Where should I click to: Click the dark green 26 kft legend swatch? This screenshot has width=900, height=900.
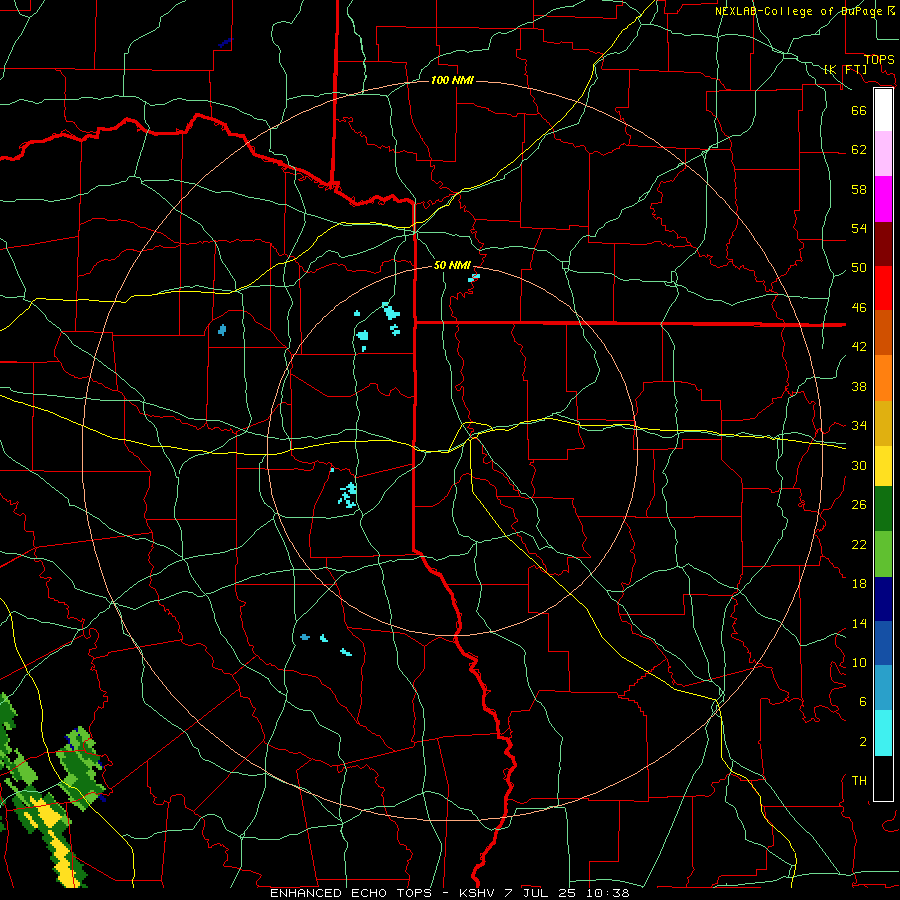click(x=883, y=509)
